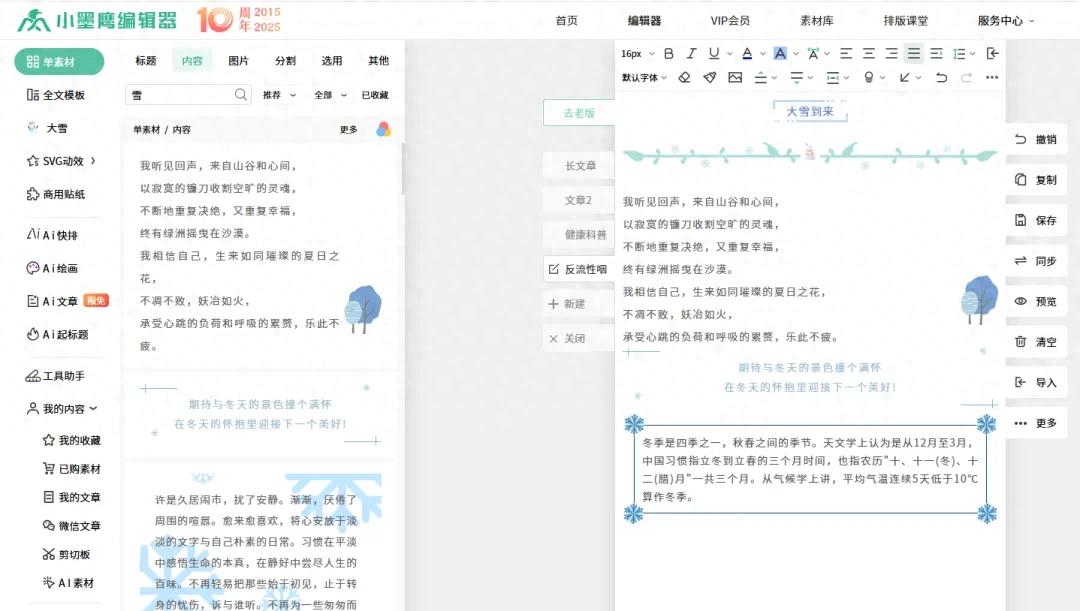Toggle underline formatting
This screenshot has width=1080, height=611.
(x=713, y=53)
